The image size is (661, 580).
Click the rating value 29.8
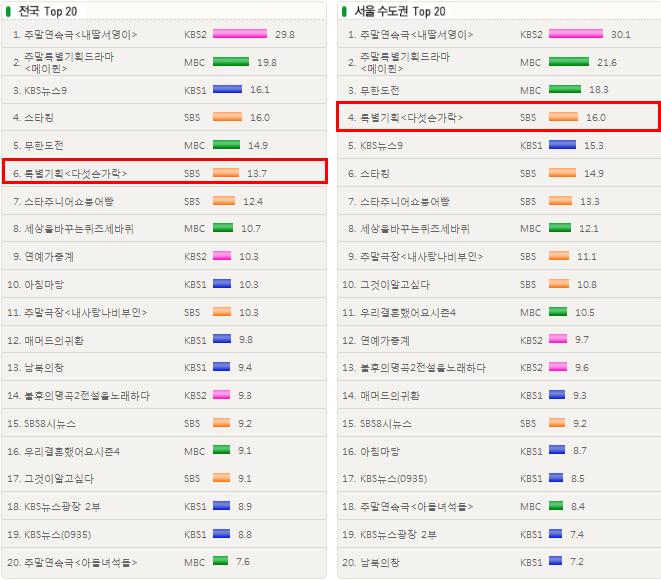285,35
